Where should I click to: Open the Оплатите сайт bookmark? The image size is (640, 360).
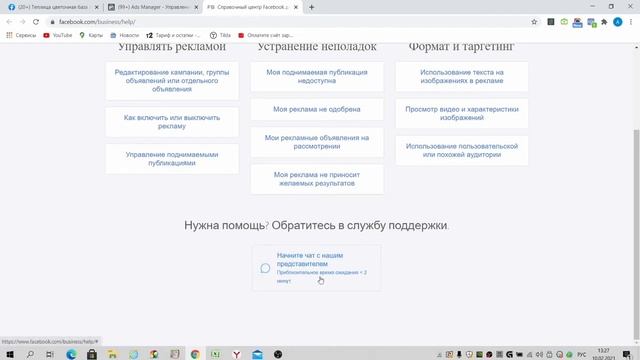266,36
